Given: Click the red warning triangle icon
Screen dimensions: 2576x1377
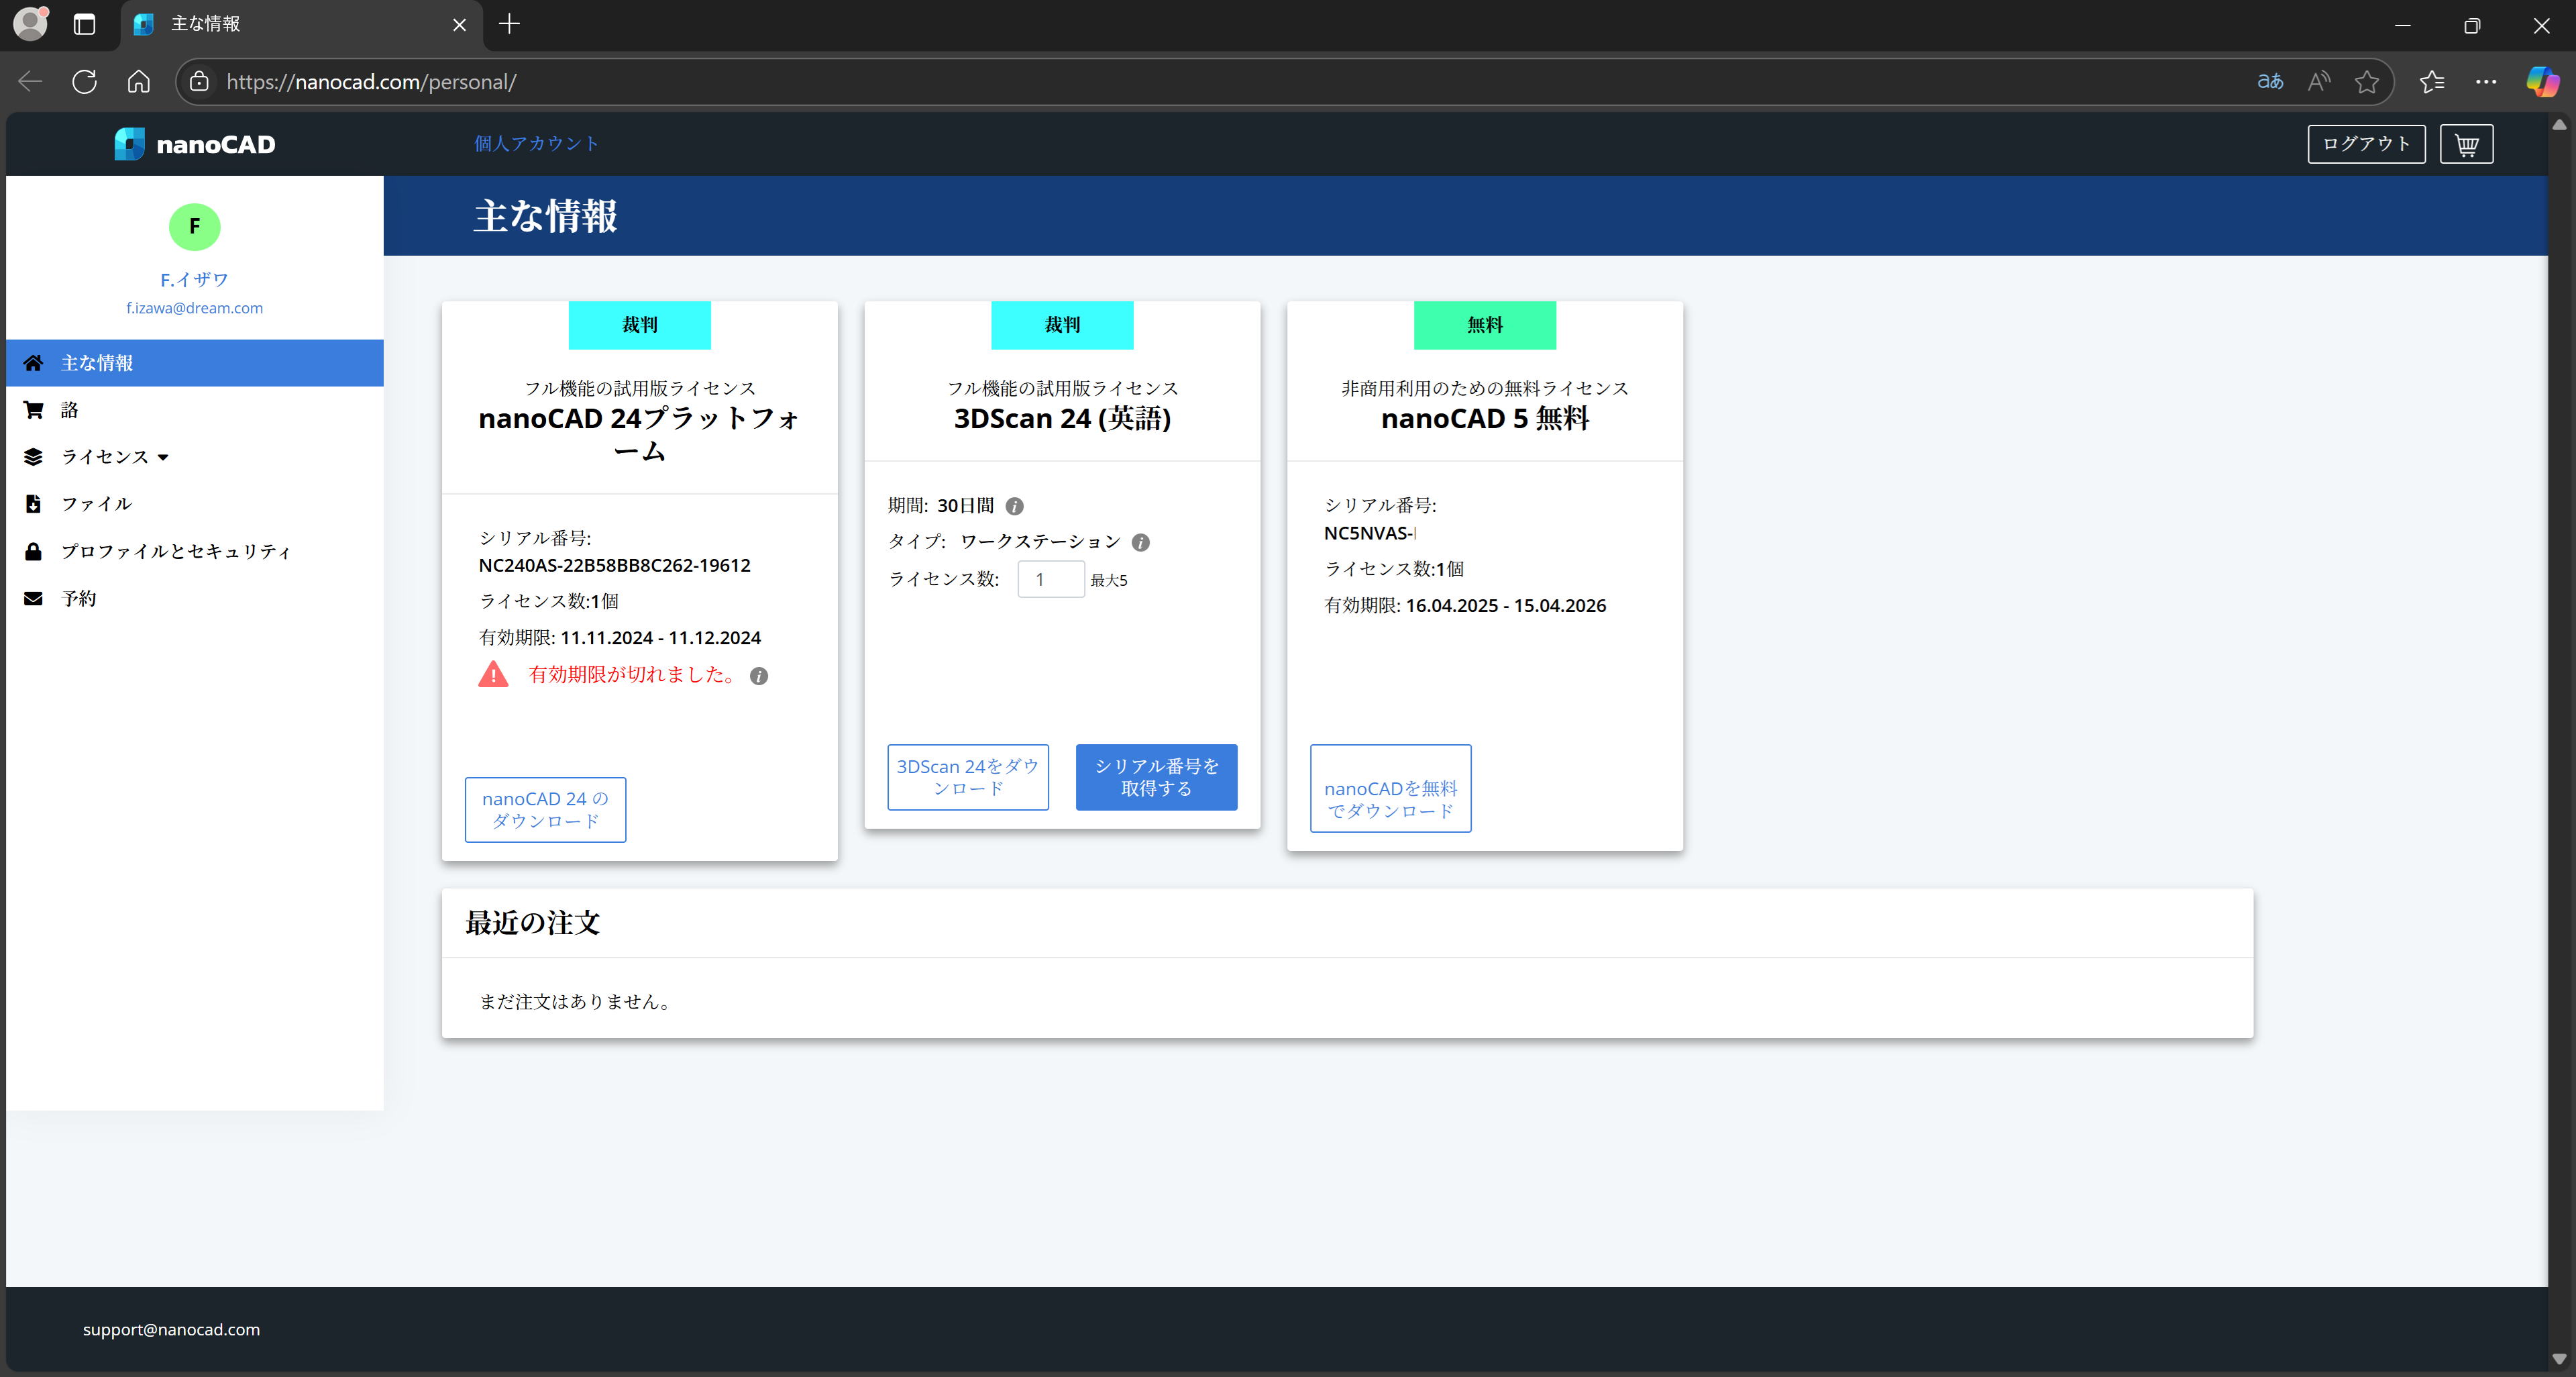Looking at the screenshot, I should click(493, 674).
